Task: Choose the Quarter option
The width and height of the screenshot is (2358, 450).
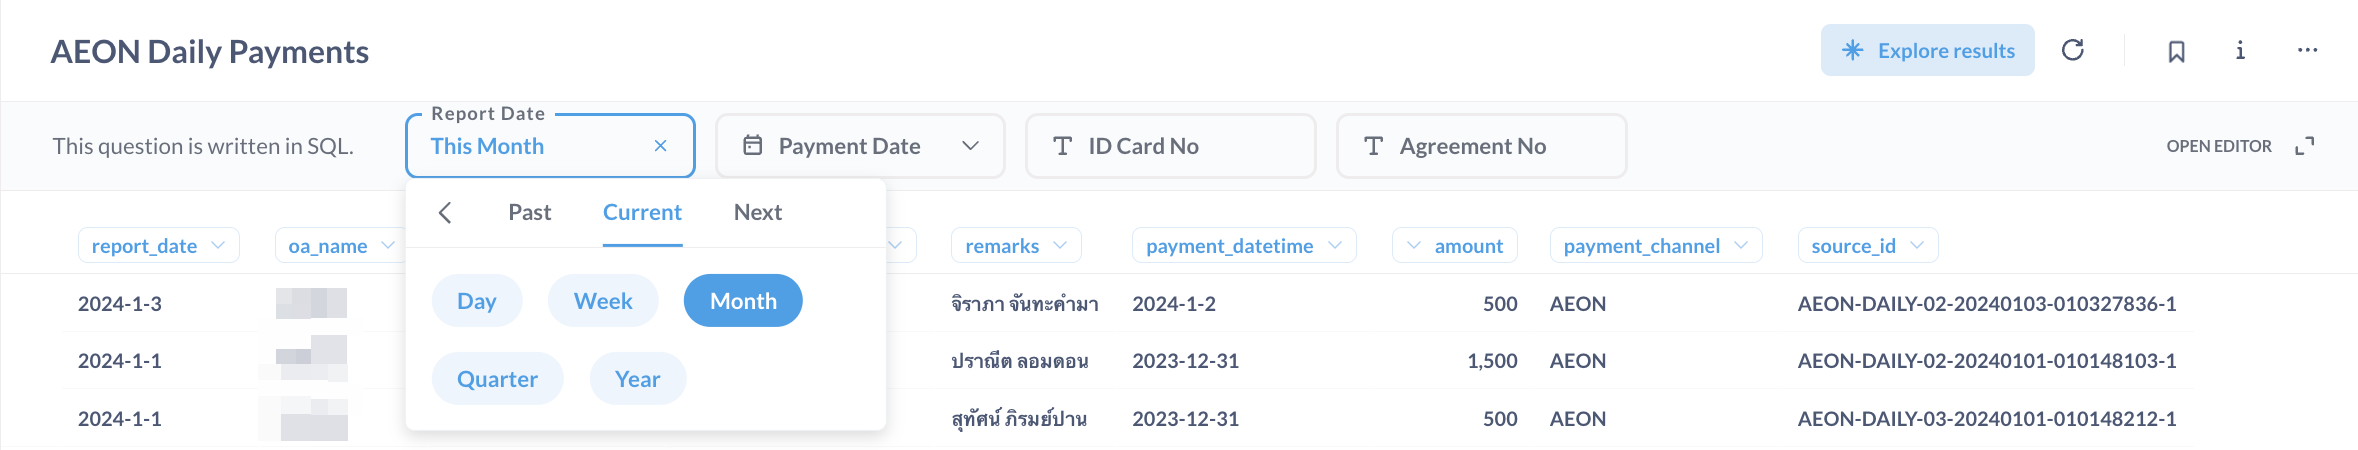Action: [x=497, y=379]
